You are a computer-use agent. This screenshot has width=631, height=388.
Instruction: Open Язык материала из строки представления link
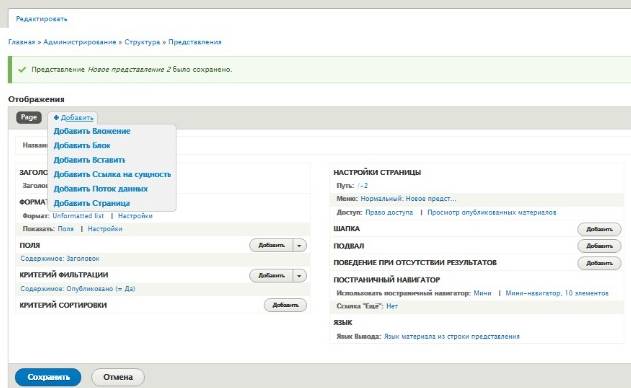tap(452, 336)
